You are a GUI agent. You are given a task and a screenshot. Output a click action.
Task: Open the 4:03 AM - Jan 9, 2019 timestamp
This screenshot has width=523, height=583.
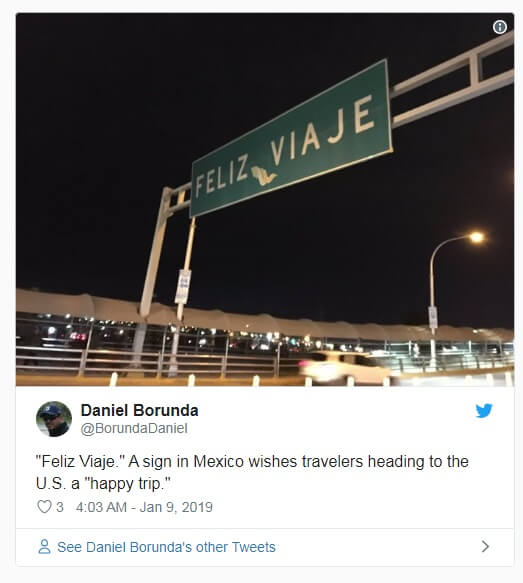point(144,507)
